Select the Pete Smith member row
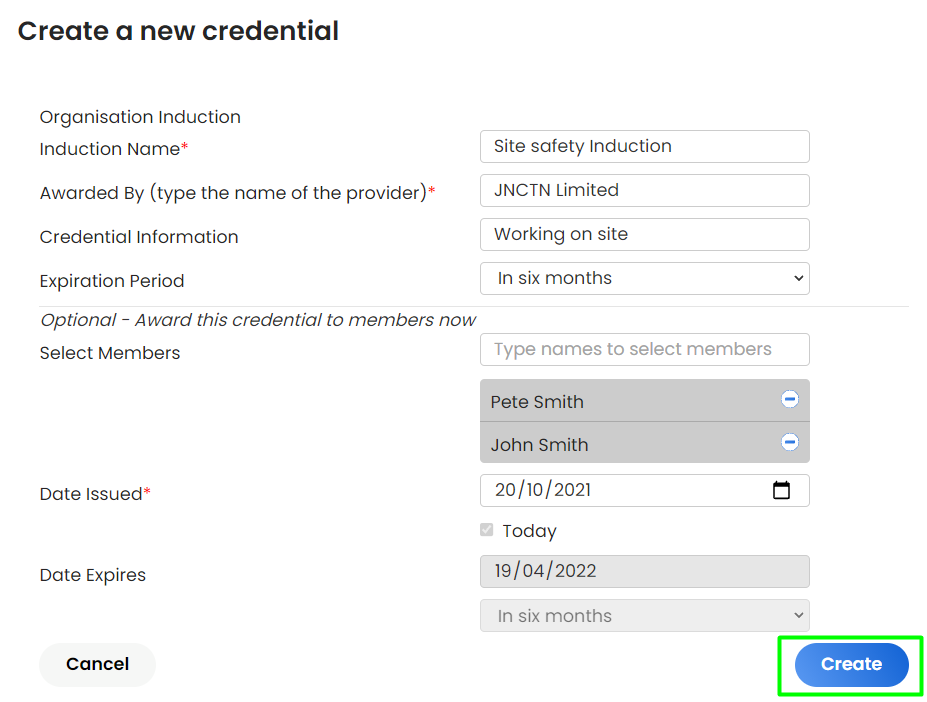927x702 pixels. pyautogui.click(x=644, y=400)
